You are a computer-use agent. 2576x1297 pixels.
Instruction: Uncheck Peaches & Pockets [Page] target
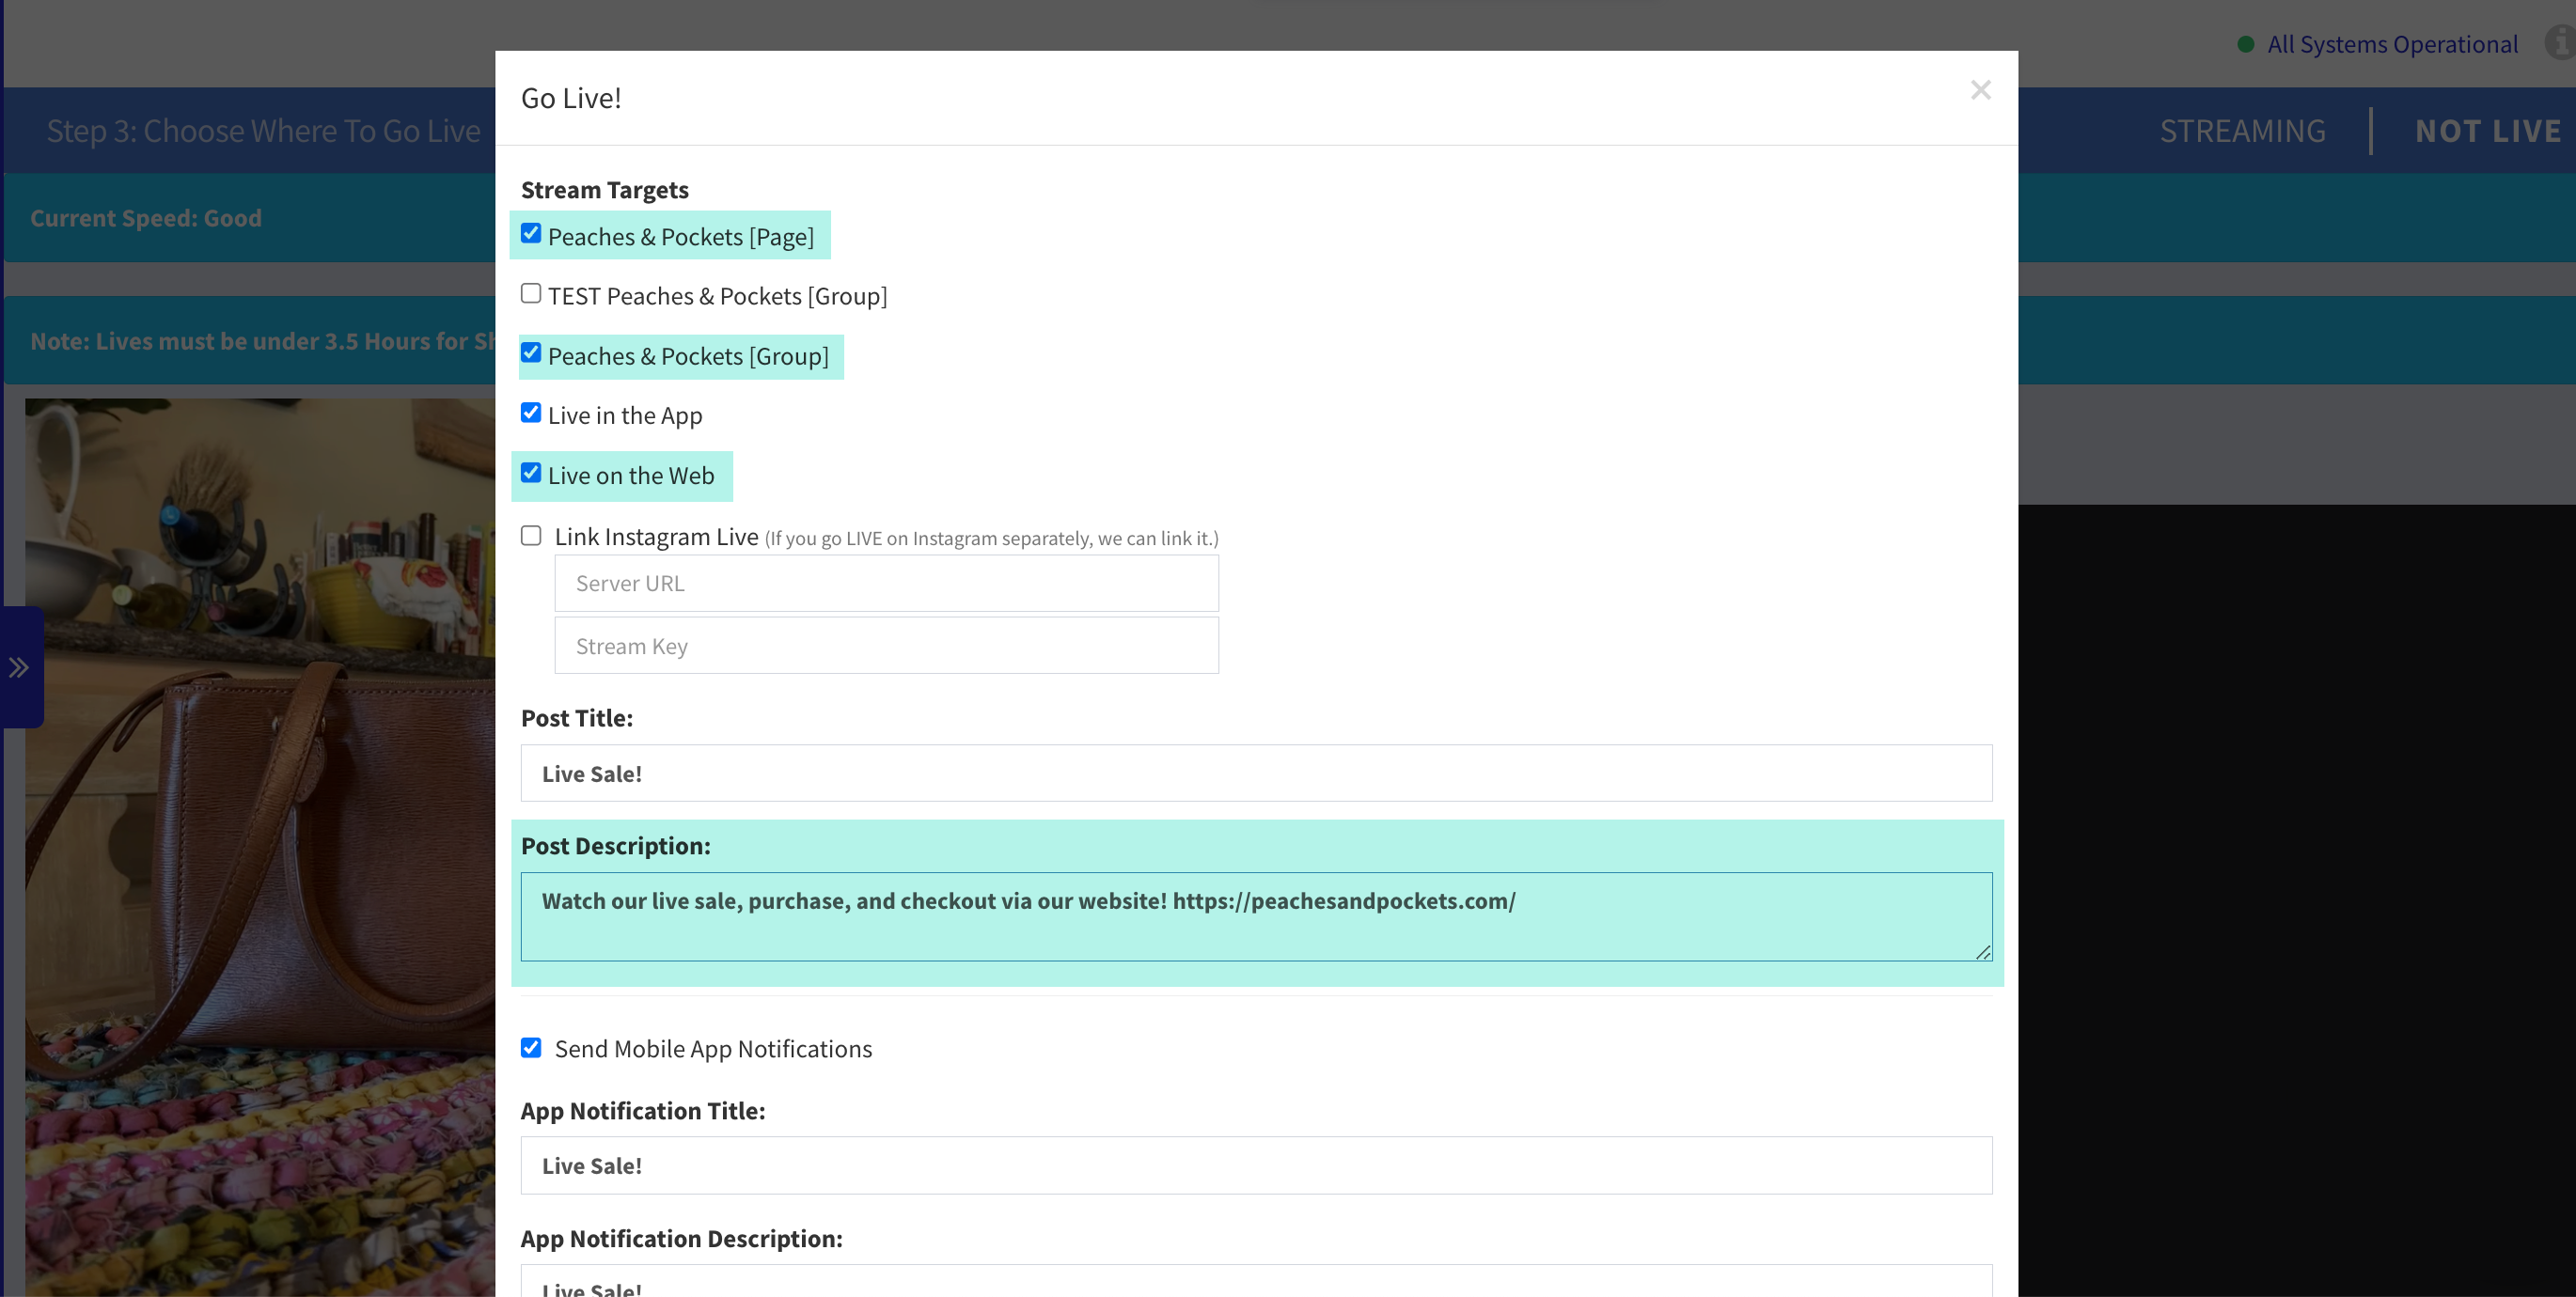point(531,233)
